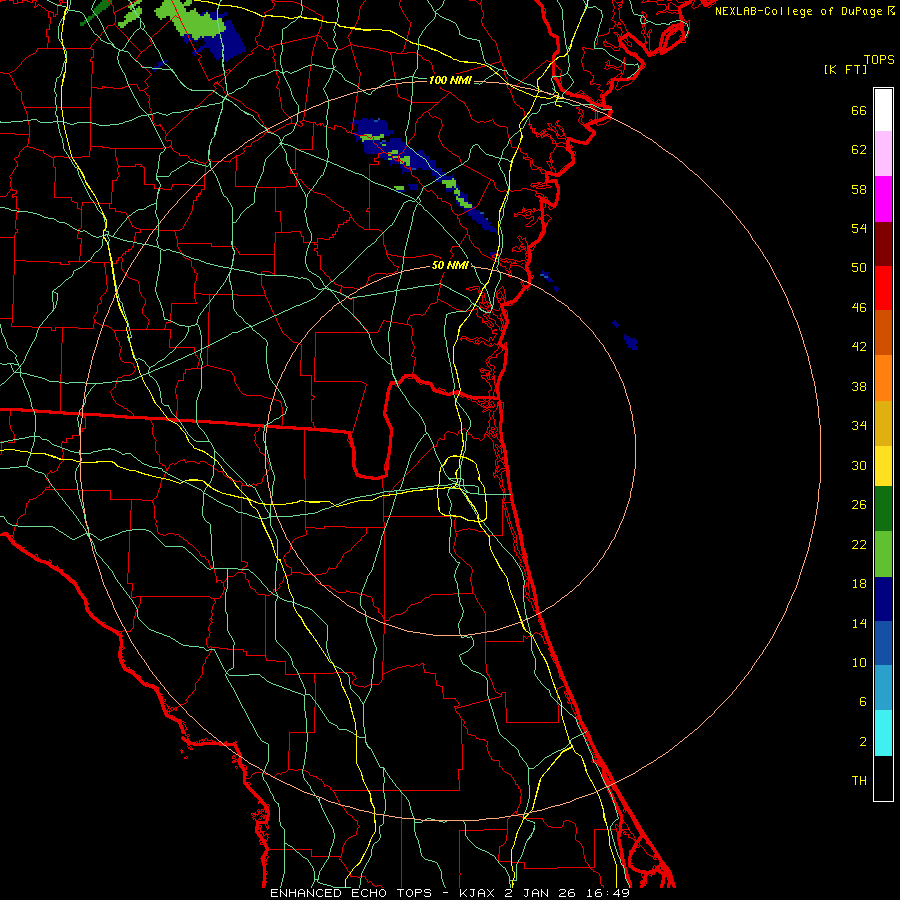Click the navy blue legend swatch
The width and height of the screenshot is (900, 900).
(x=883, y=599)
